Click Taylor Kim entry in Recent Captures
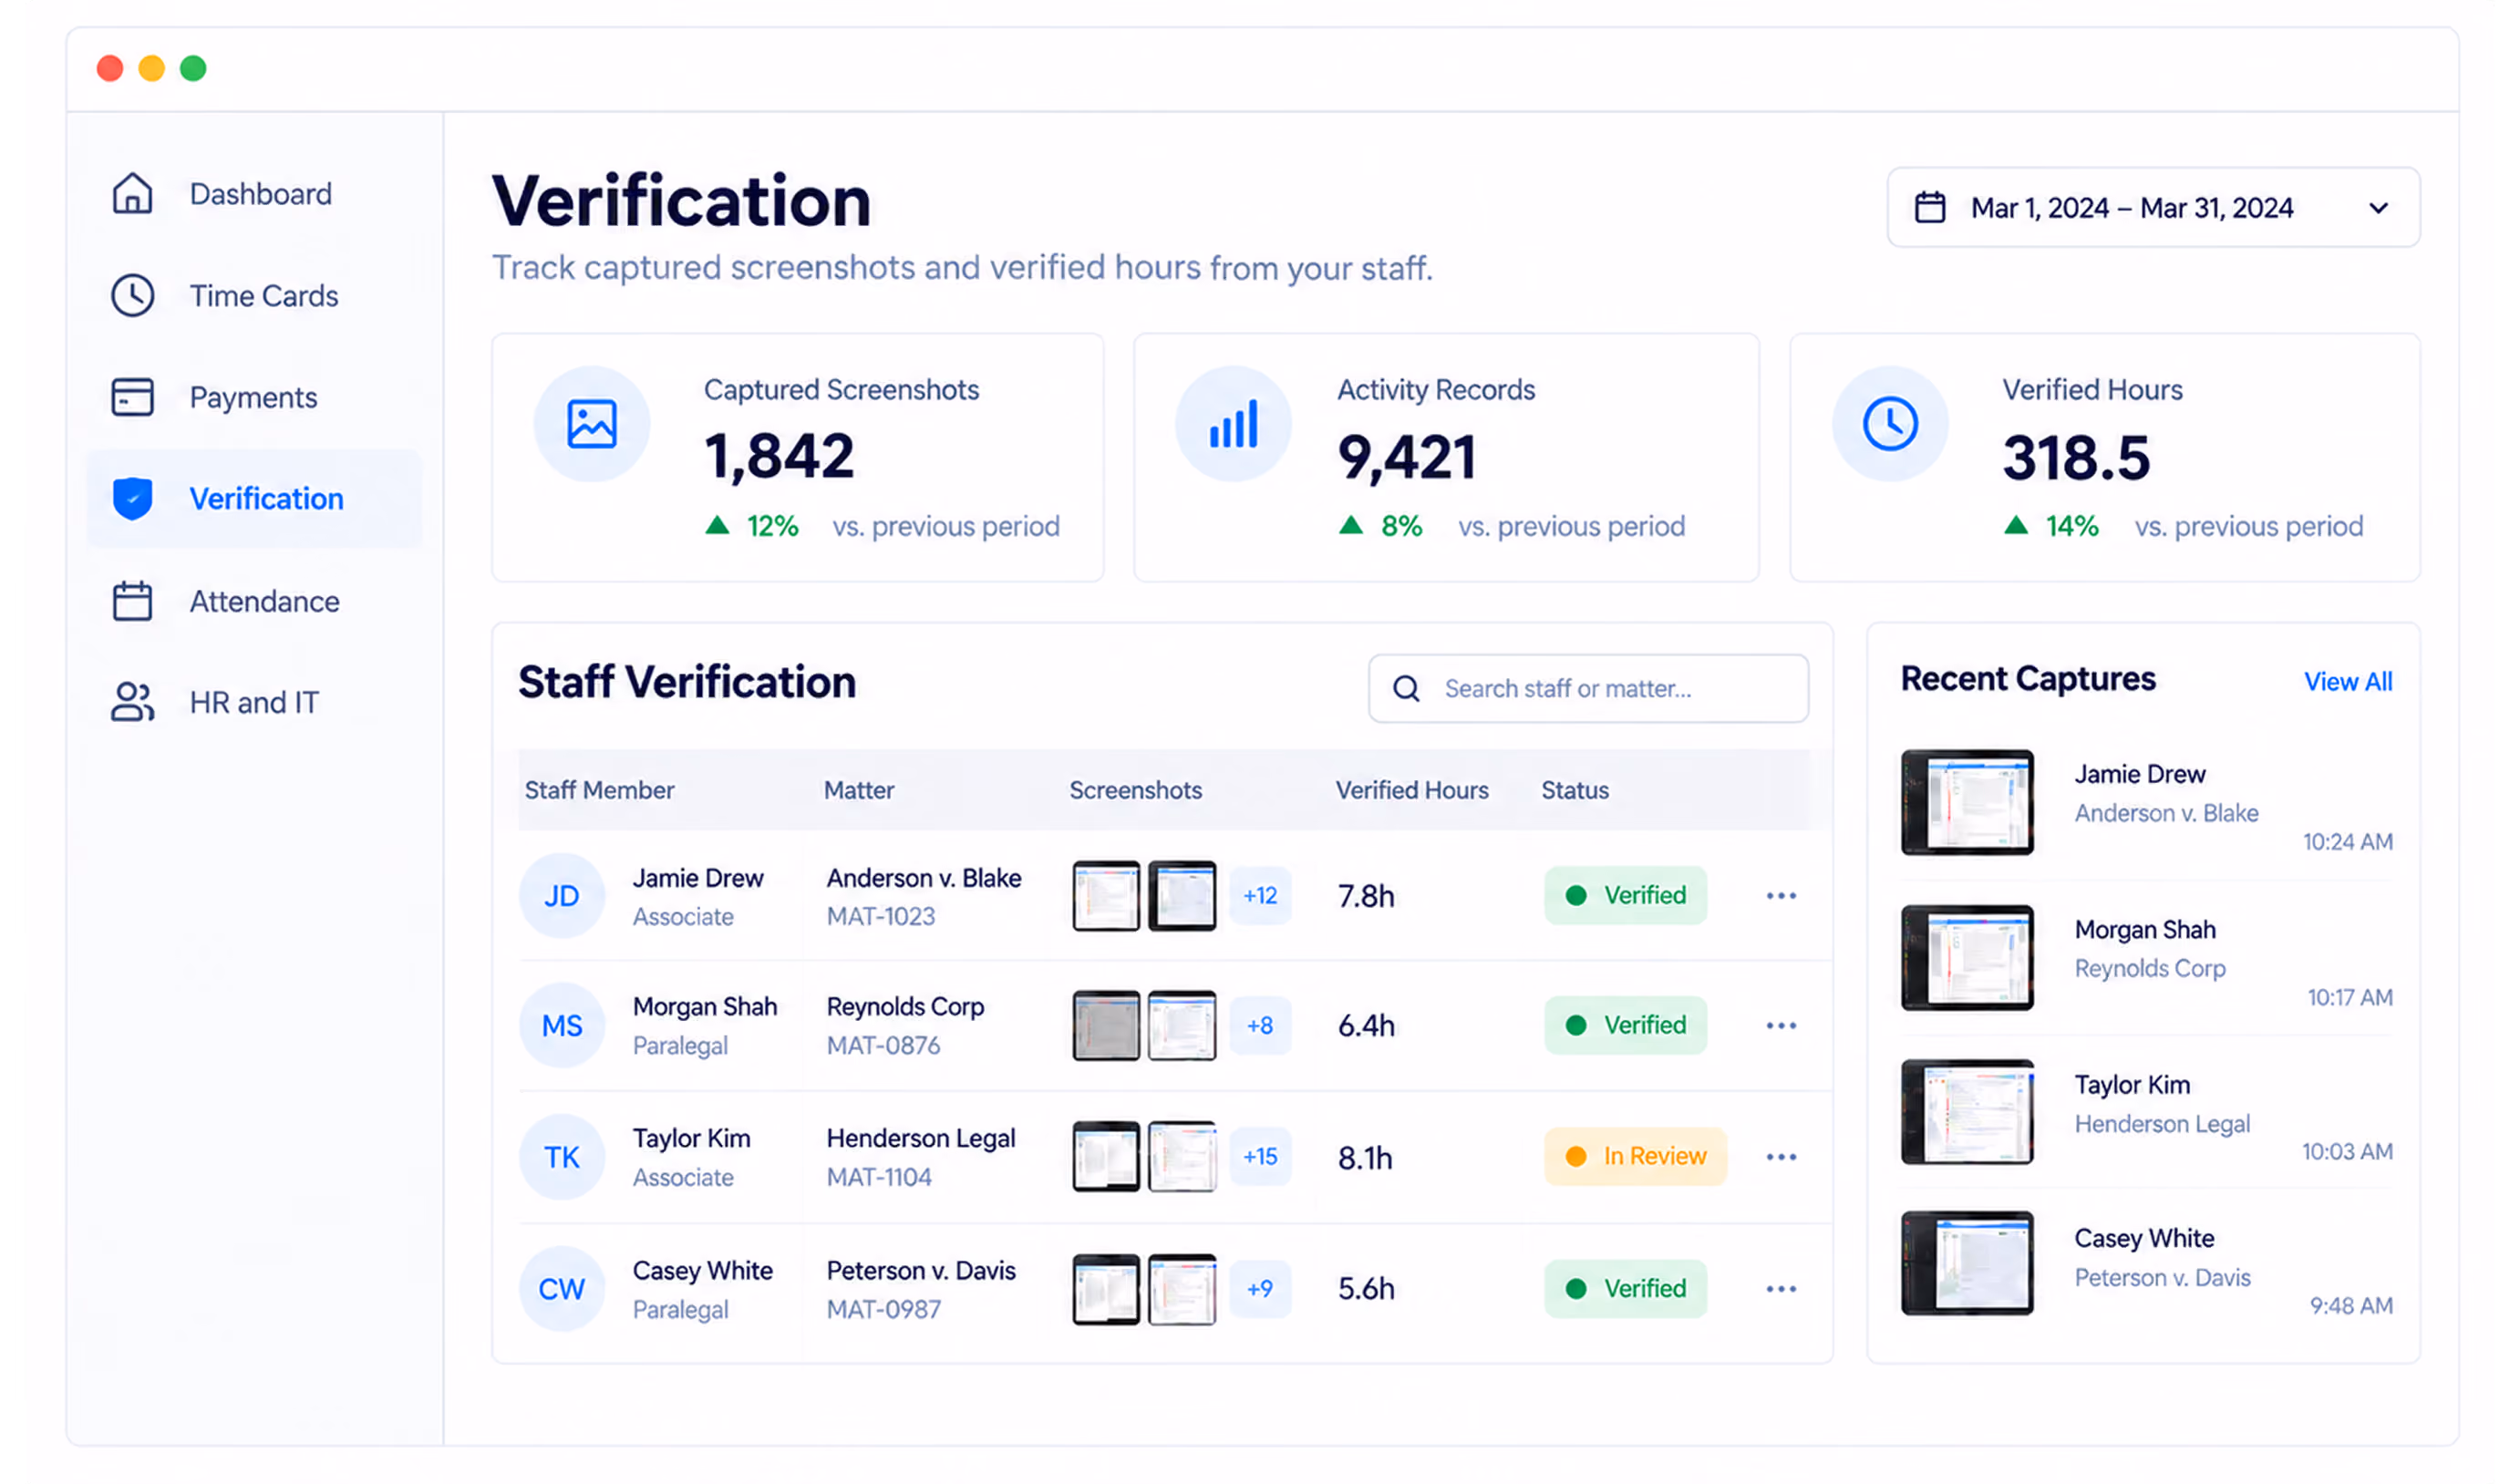The height and width of the screenshot is (1484, 2520). 2147,1112
